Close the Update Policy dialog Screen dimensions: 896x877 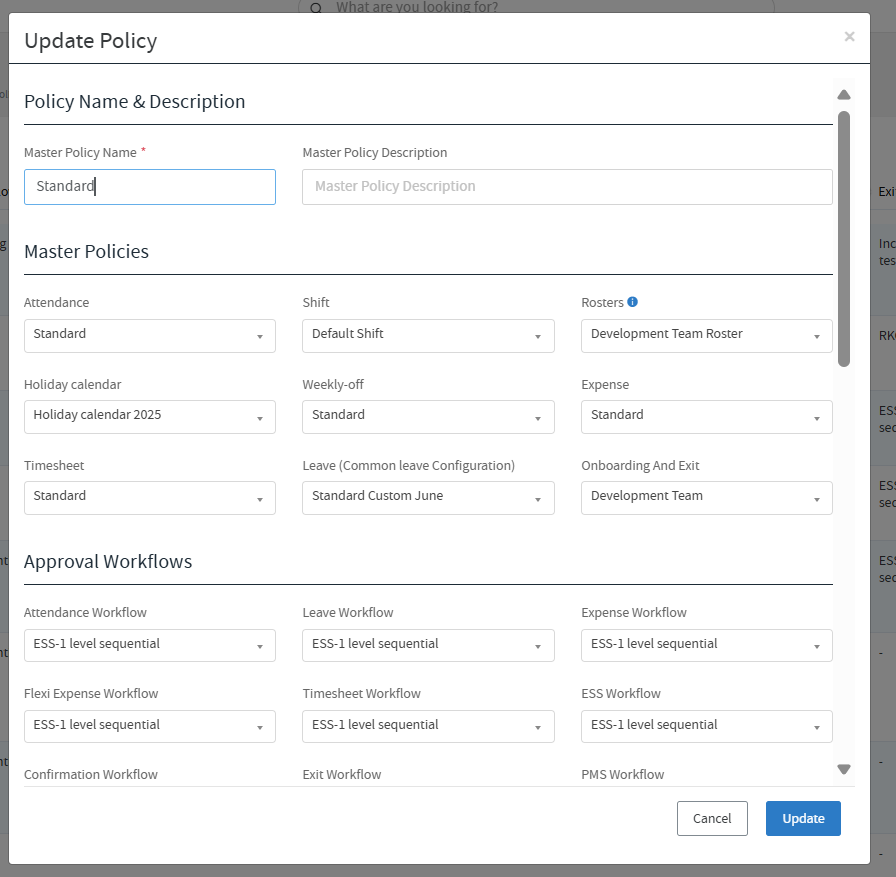click(849, 37)
